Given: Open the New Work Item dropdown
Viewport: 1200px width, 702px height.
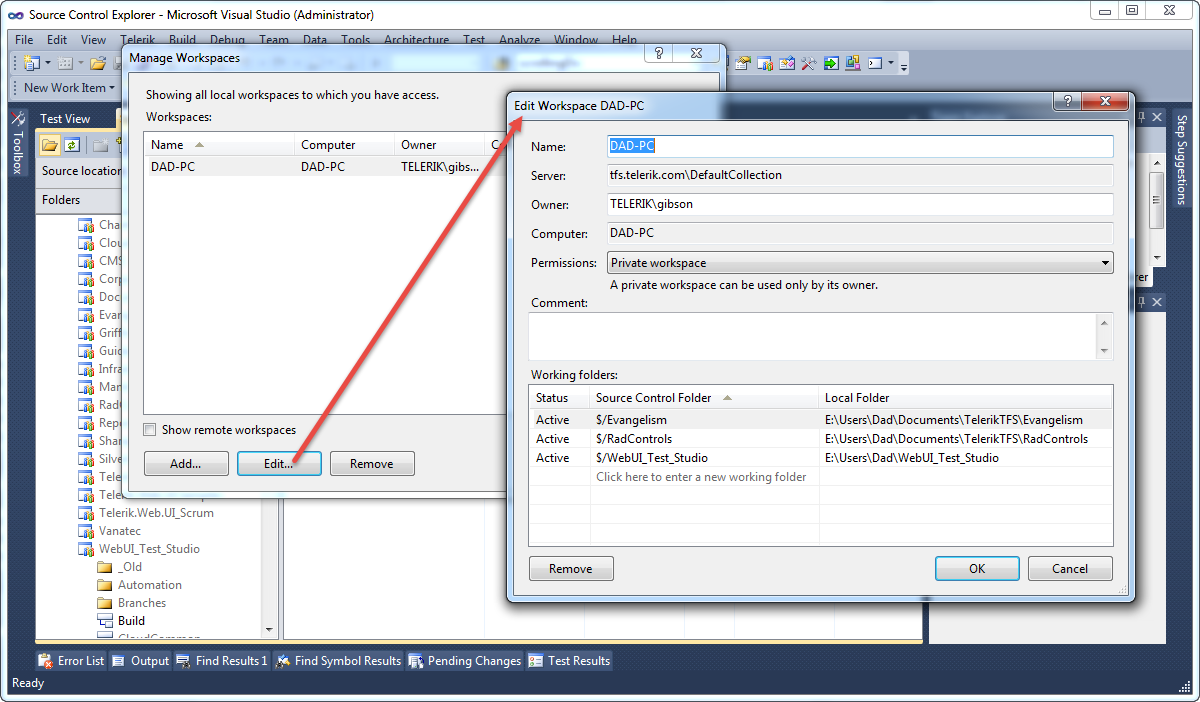Looking at the screenshot, I should 69,87.
